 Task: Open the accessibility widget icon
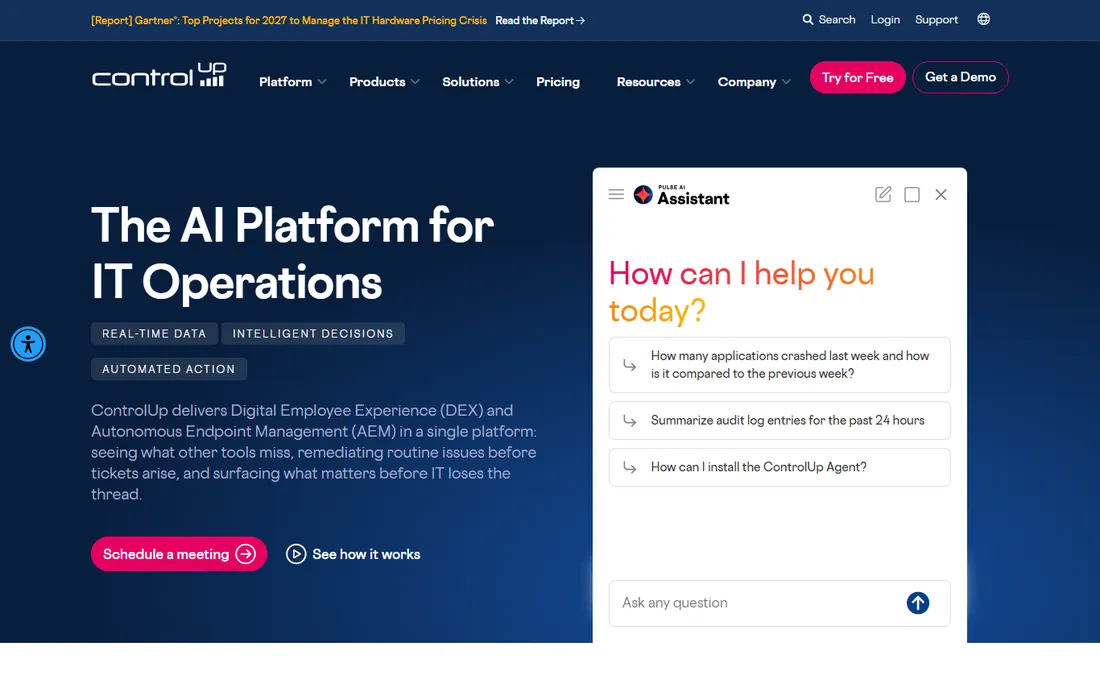(x=28, y=344)
